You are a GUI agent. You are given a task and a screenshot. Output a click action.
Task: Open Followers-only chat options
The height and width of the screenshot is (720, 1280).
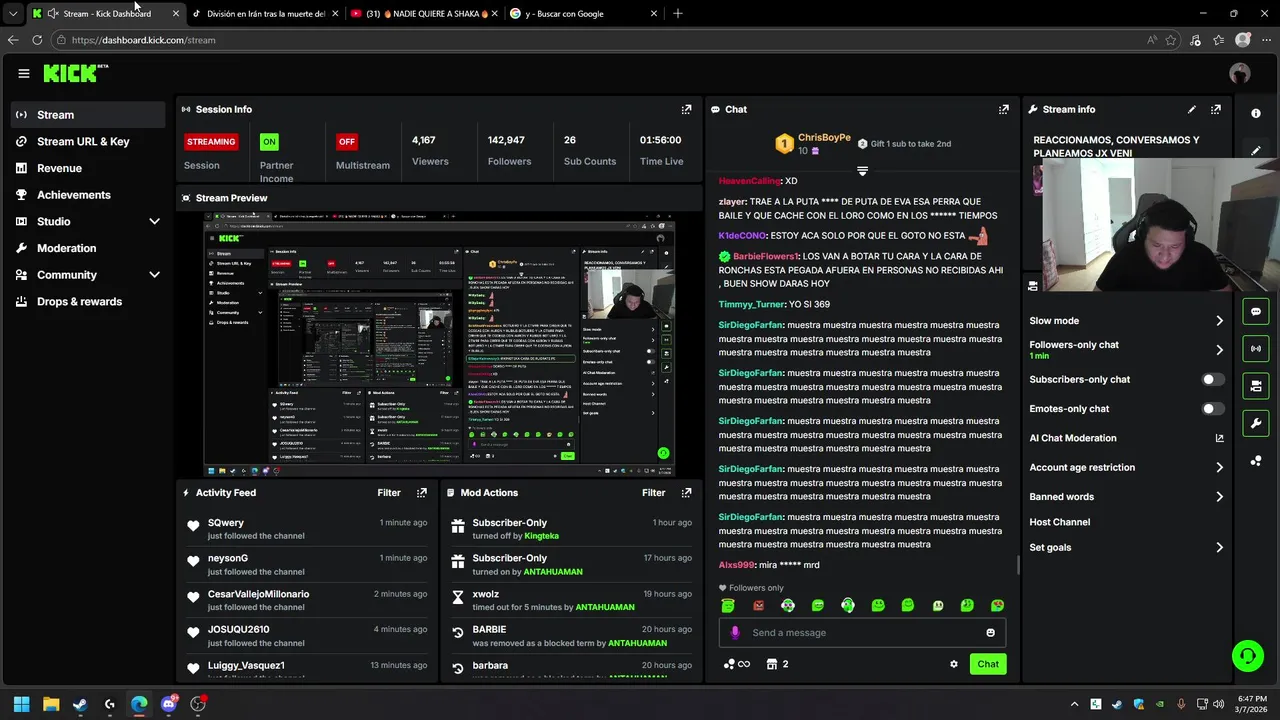click(1126, 350)
